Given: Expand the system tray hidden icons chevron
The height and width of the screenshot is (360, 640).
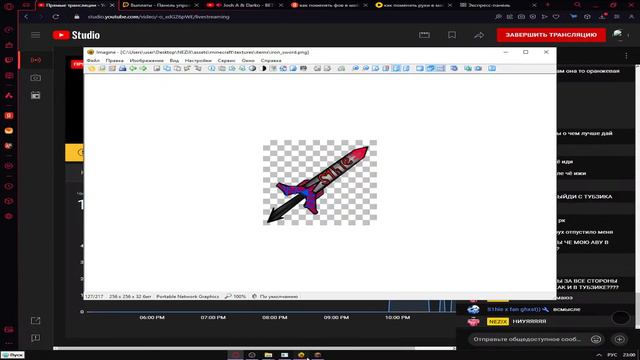Looking at the screenshot, I should [598, 355].
